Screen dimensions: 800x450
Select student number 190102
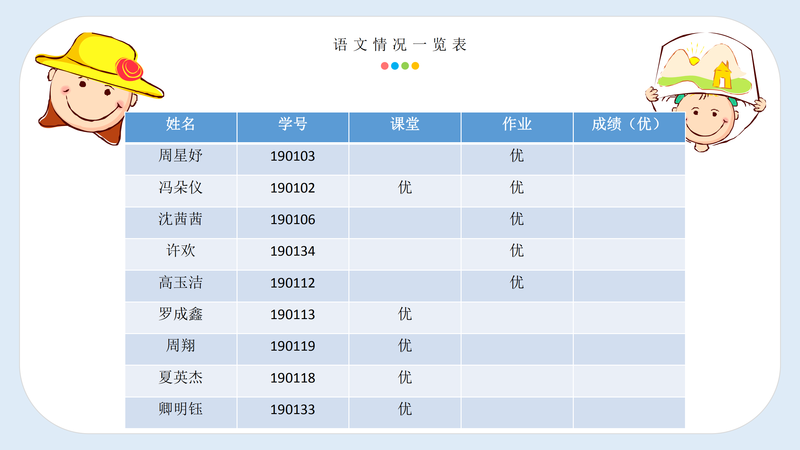(293, 188)
